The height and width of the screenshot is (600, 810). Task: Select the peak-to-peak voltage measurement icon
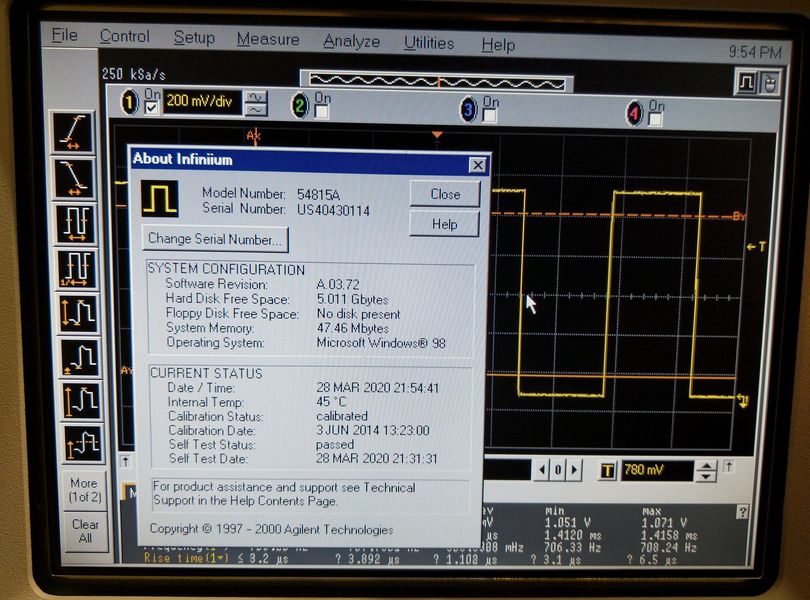(79, 313)
